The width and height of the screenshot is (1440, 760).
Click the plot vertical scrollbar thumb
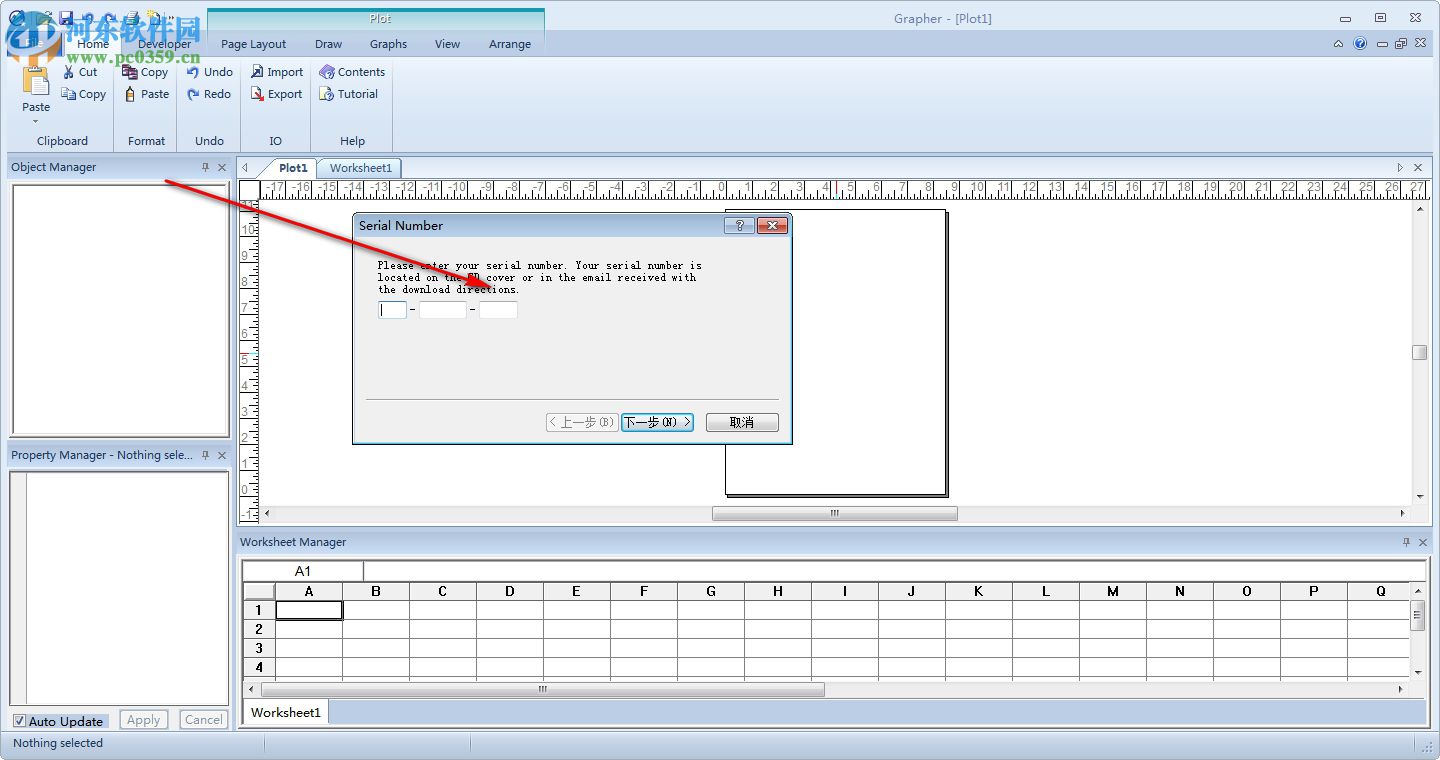[x=1419, y=353]
